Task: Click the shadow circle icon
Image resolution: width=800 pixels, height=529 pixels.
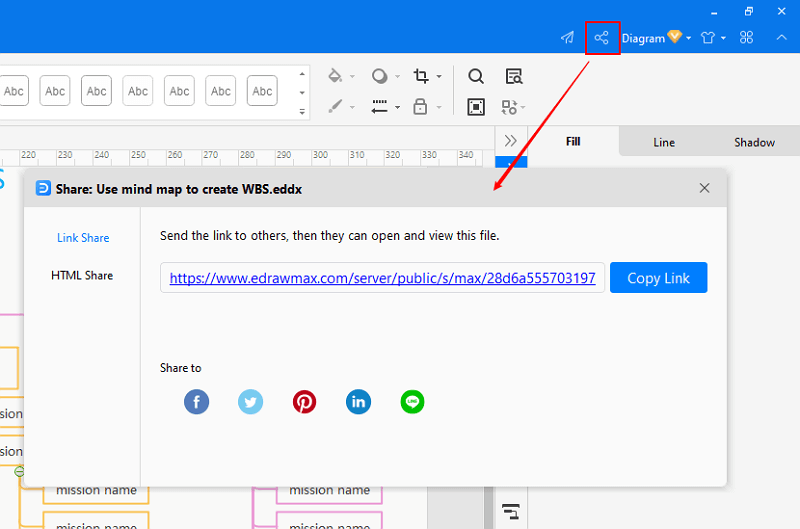Action: pos(380,76)
